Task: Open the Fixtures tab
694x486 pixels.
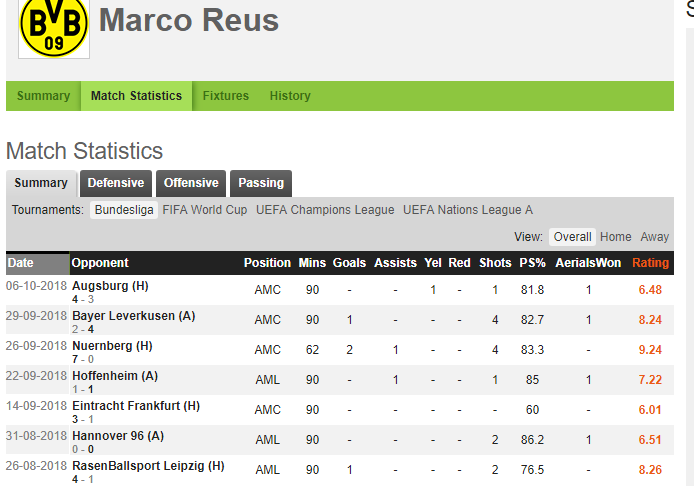Action: tap(226, 96)
